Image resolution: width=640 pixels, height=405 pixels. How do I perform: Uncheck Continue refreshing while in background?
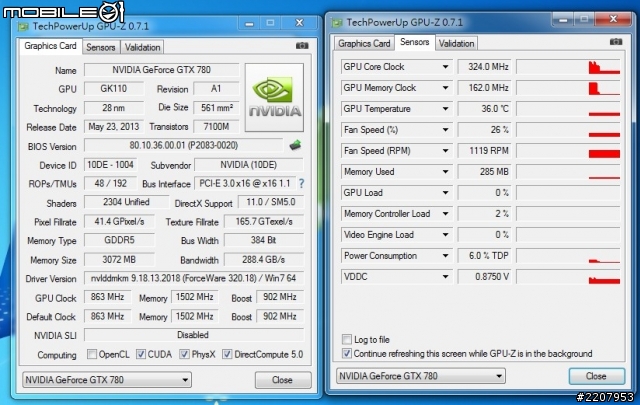click(x=347, y=353)
